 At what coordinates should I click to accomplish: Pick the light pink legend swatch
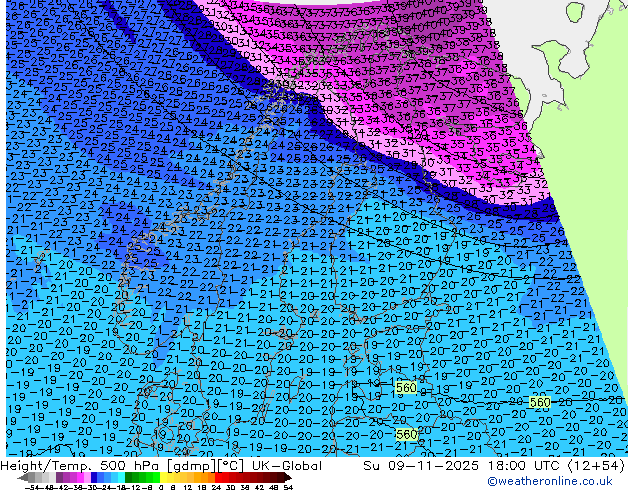click(87, 477)
